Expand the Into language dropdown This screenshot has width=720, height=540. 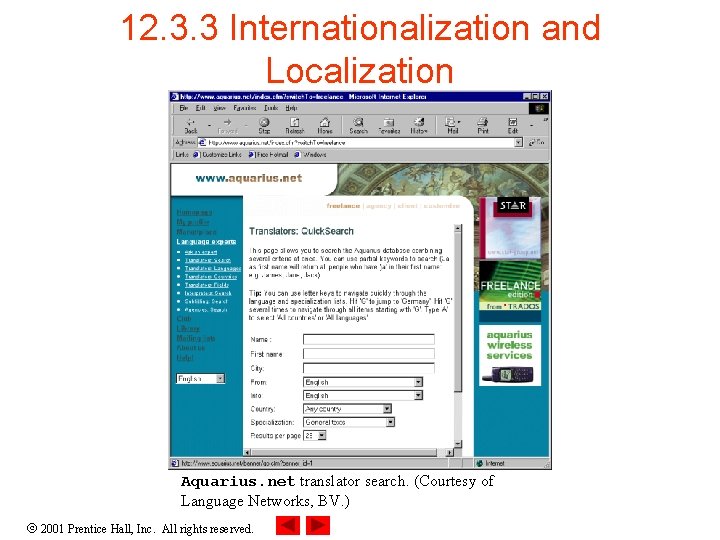418,395
